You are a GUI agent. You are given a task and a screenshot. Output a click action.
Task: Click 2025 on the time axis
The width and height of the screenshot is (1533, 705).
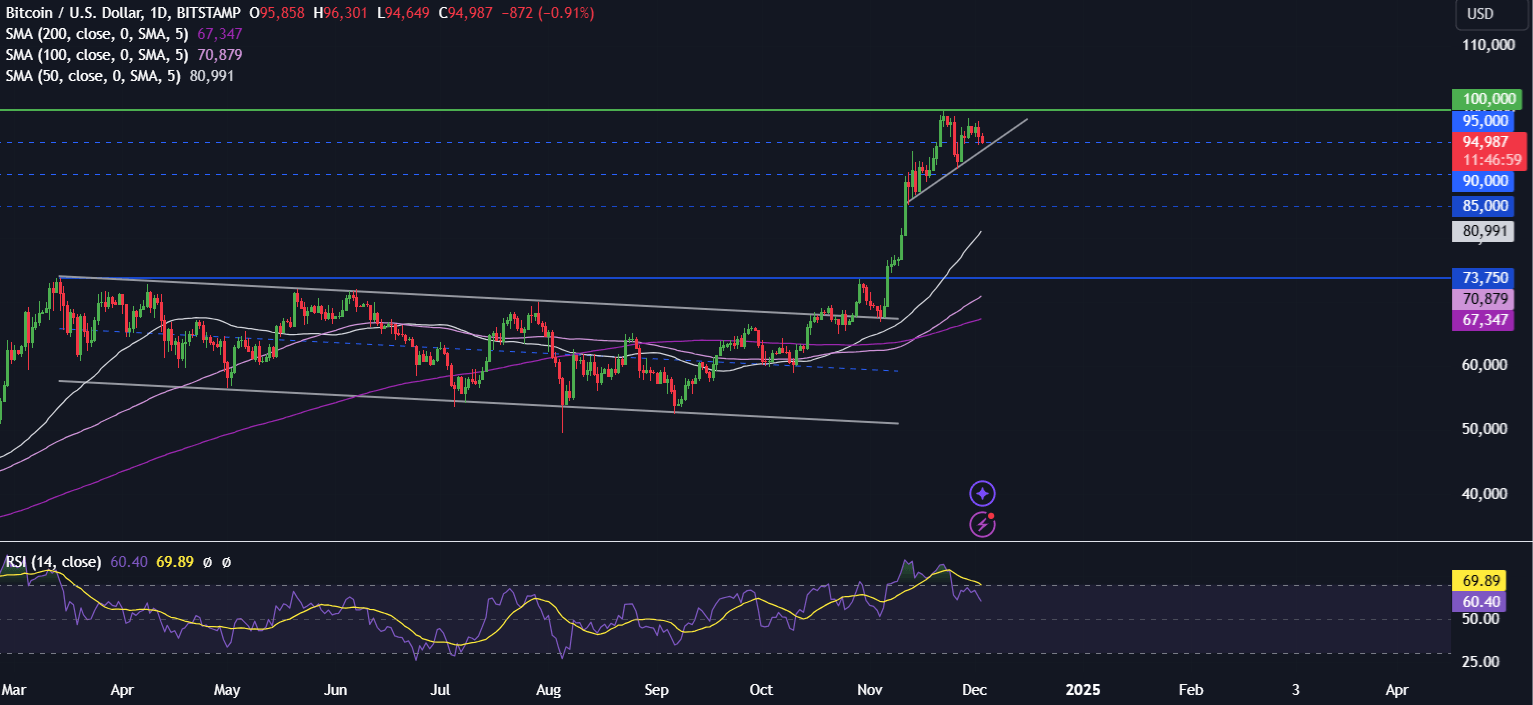[1084, 690]
